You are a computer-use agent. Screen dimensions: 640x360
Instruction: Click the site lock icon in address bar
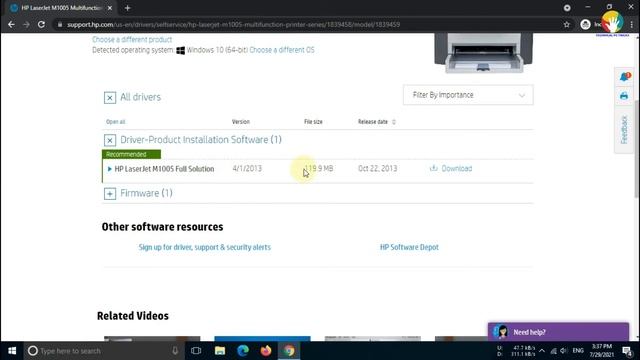click(60, 24)
